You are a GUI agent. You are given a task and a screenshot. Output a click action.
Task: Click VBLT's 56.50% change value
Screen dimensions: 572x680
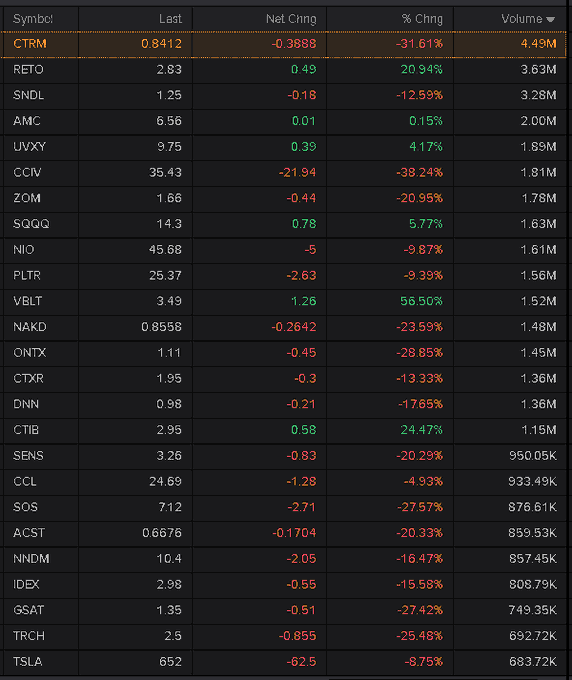421,301
